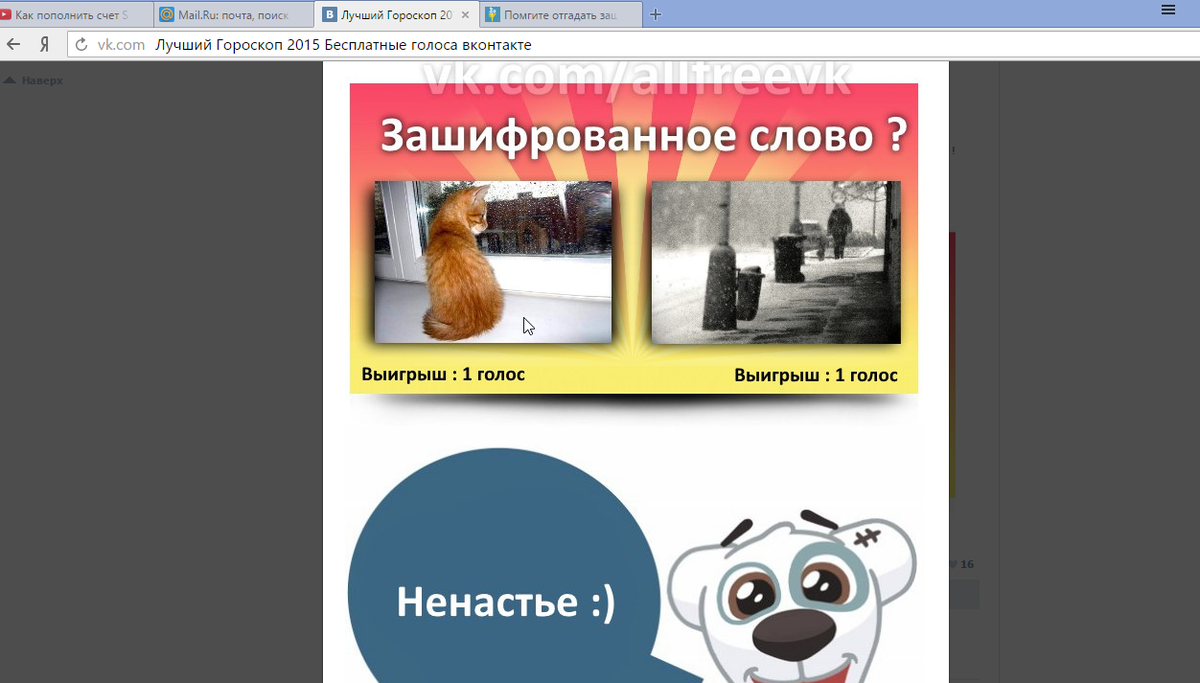
Task: Select the Лучший Гороскоп 20 tab
Action: point(396,15)
